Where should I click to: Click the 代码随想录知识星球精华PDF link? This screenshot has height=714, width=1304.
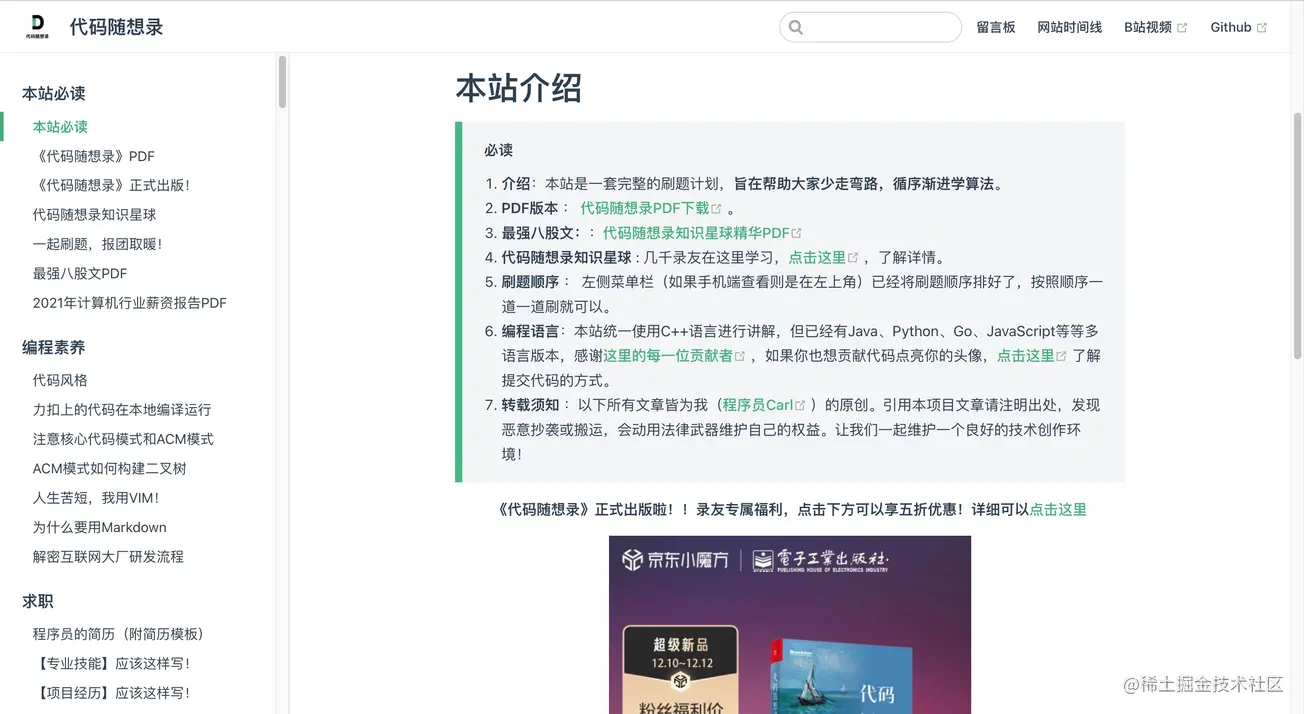[x=696, y=233]
